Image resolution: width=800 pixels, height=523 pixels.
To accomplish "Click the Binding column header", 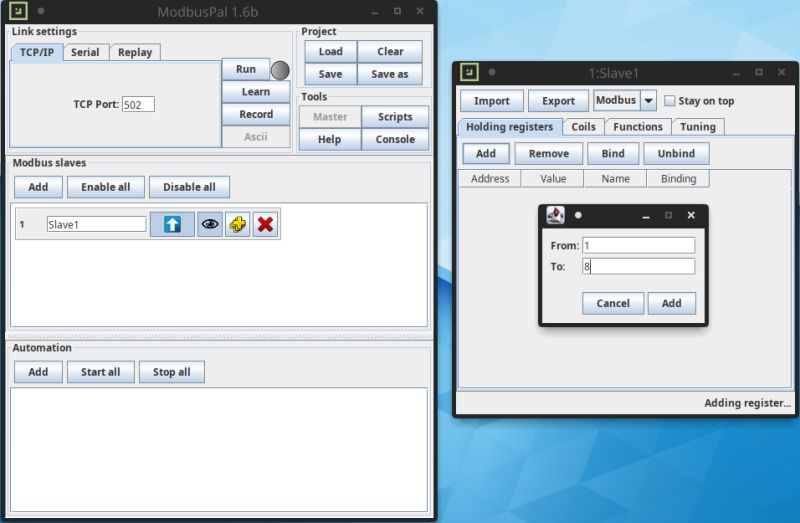I will point(678,179).
